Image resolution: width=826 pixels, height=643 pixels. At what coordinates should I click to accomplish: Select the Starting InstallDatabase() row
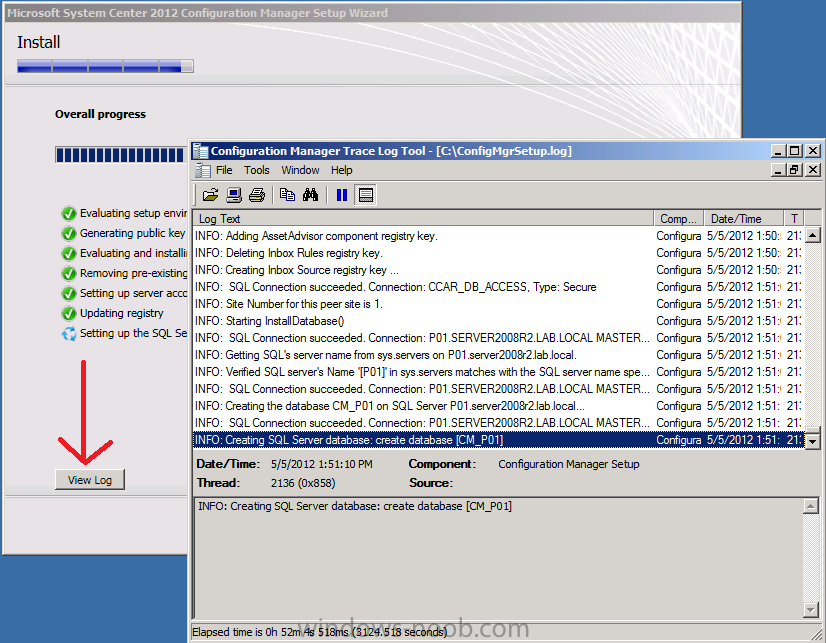[499, 321]
